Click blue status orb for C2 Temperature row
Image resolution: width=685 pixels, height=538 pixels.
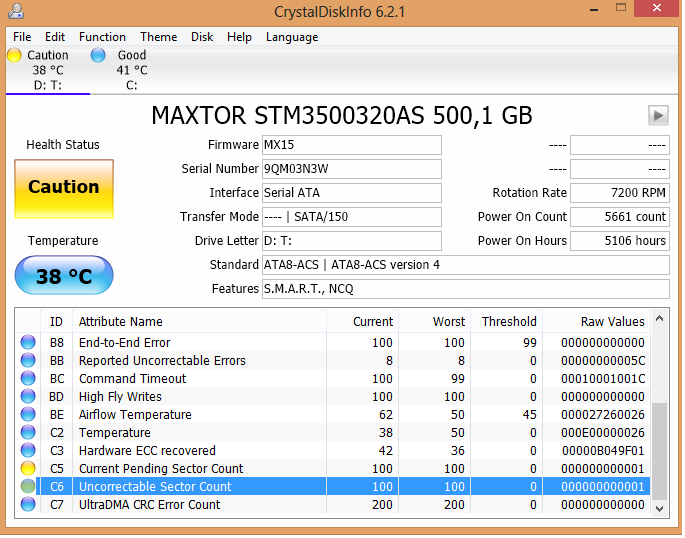[28, 432]
